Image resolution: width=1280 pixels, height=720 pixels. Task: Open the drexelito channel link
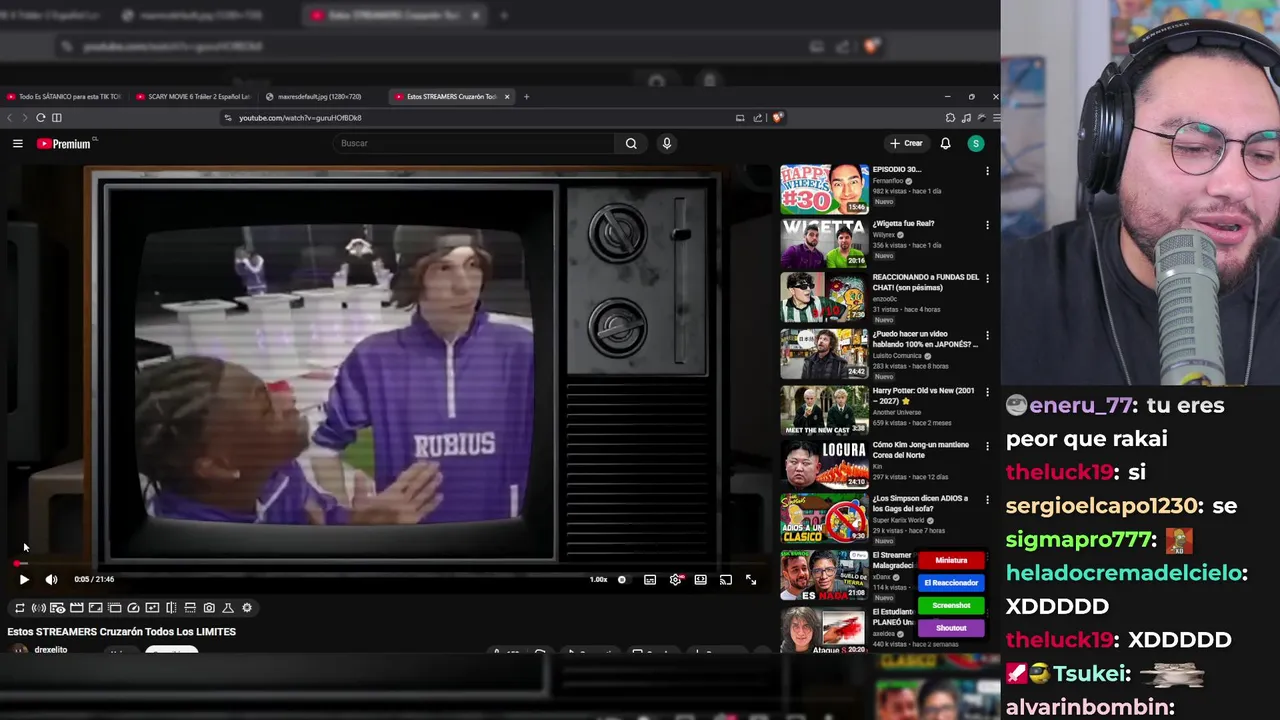tap(51, 649)
